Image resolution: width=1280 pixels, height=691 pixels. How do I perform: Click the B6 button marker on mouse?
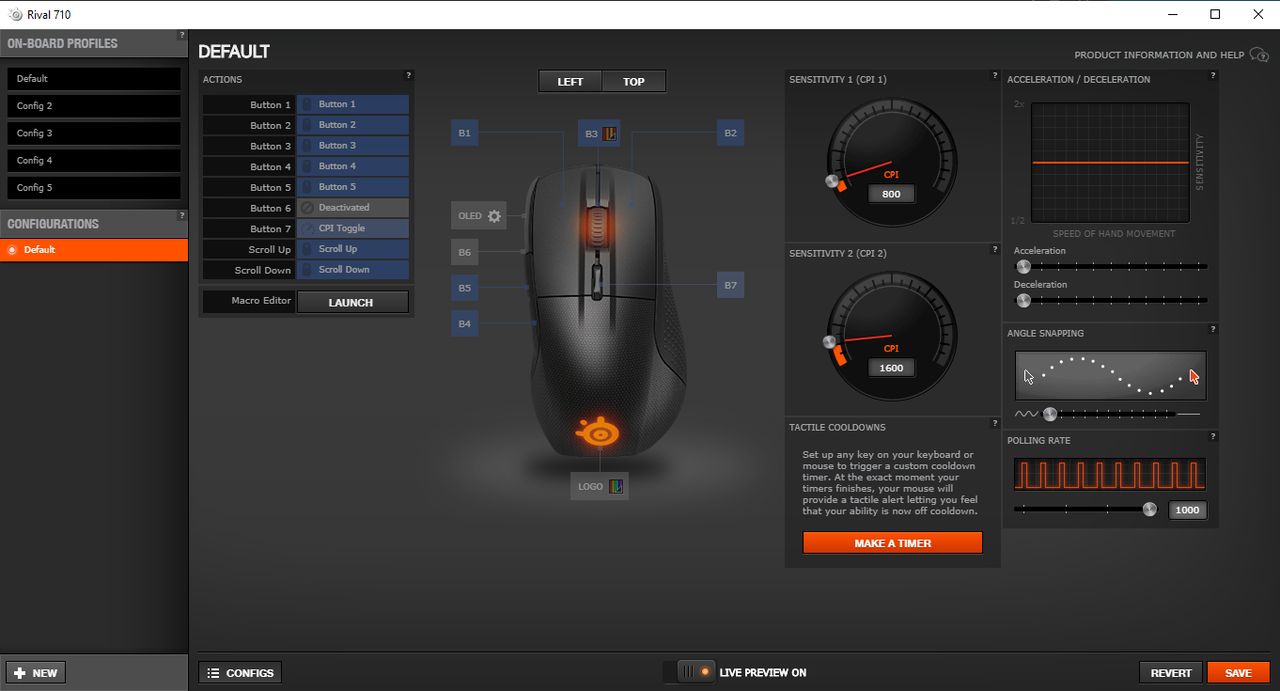(x=465, y=253)
